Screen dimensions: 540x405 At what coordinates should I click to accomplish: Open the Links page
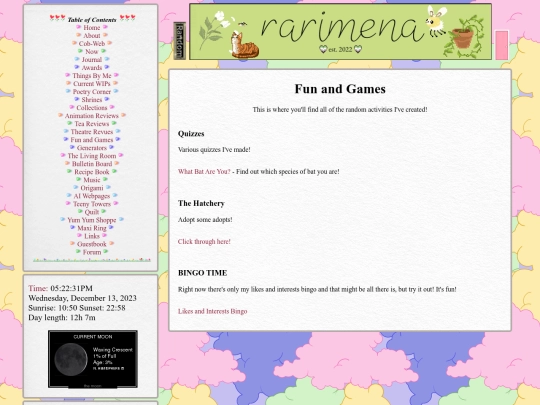(x=92, y=236)
